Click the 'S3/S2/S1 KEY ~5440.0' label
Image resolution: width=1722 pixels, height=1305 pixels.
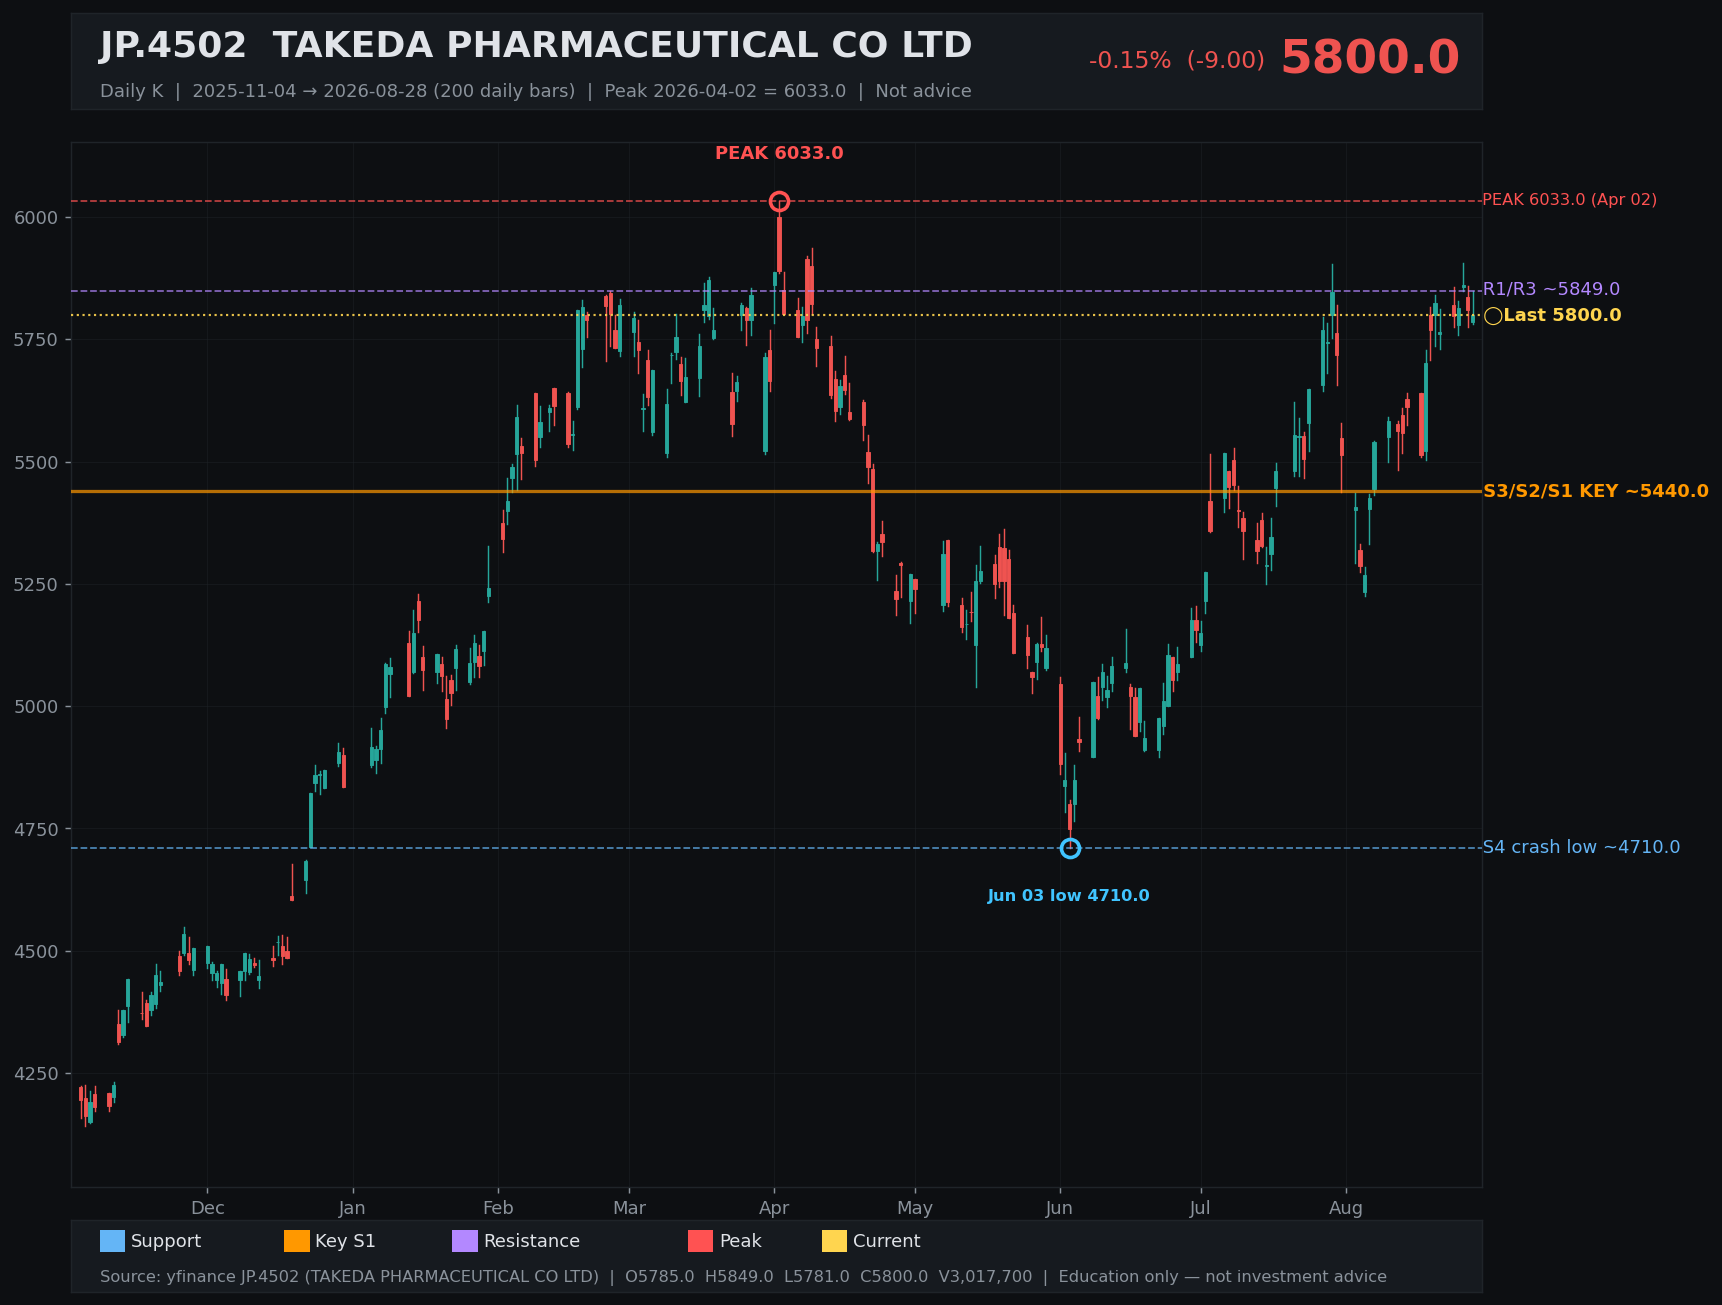point(1596,491)
